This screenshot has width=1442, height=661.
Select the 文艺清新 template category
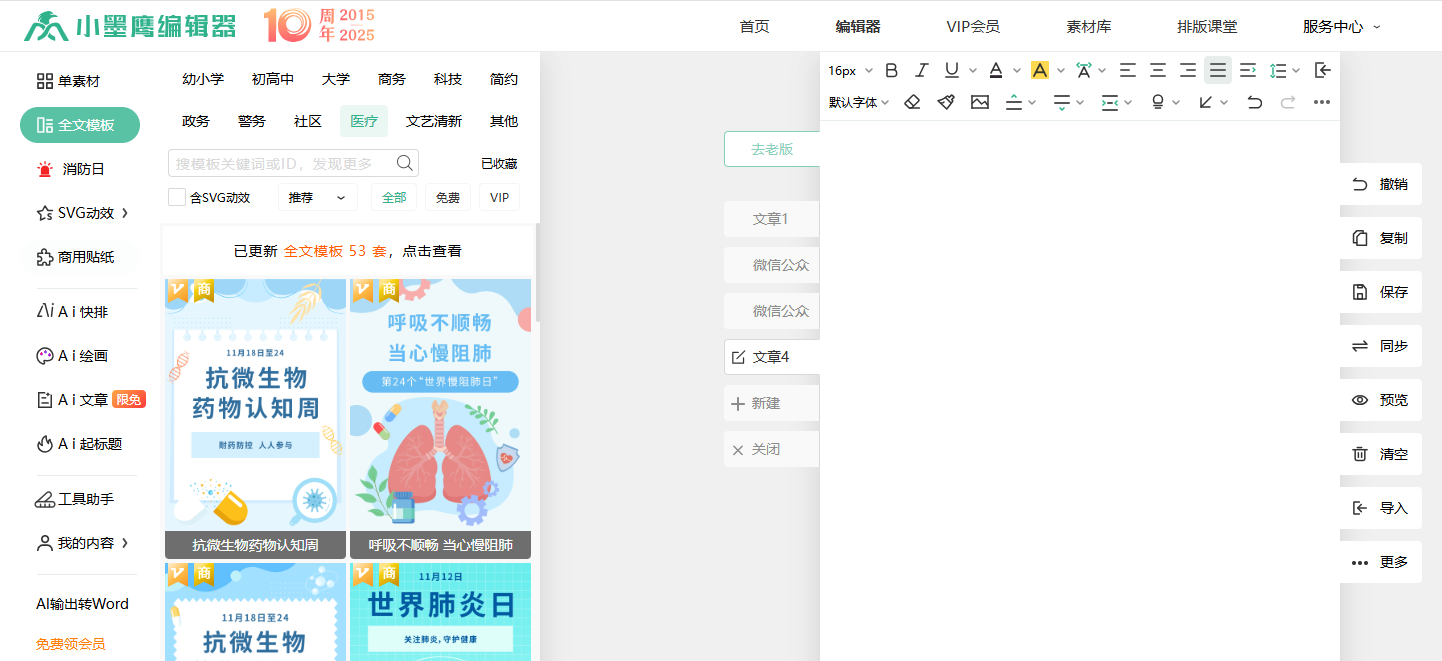[x=434, y=121]
